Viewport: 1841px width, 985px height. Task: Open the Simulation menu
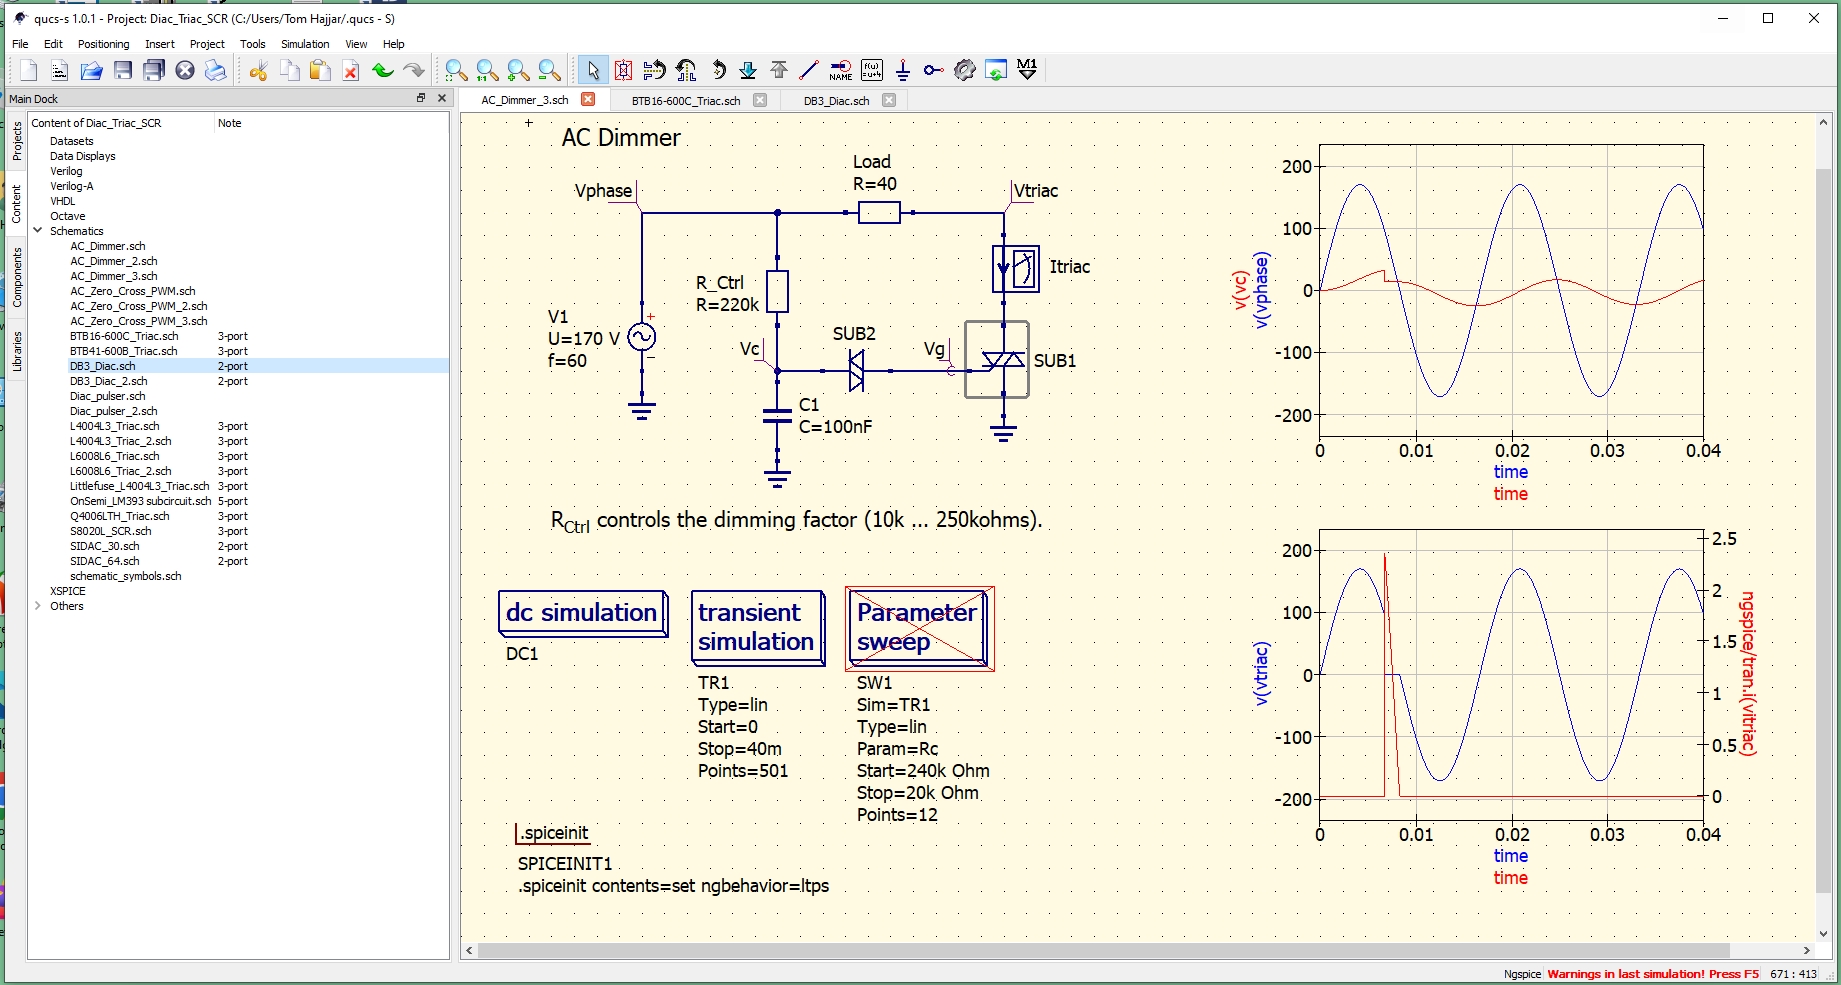pyautogui.click(x=304, y=44)
